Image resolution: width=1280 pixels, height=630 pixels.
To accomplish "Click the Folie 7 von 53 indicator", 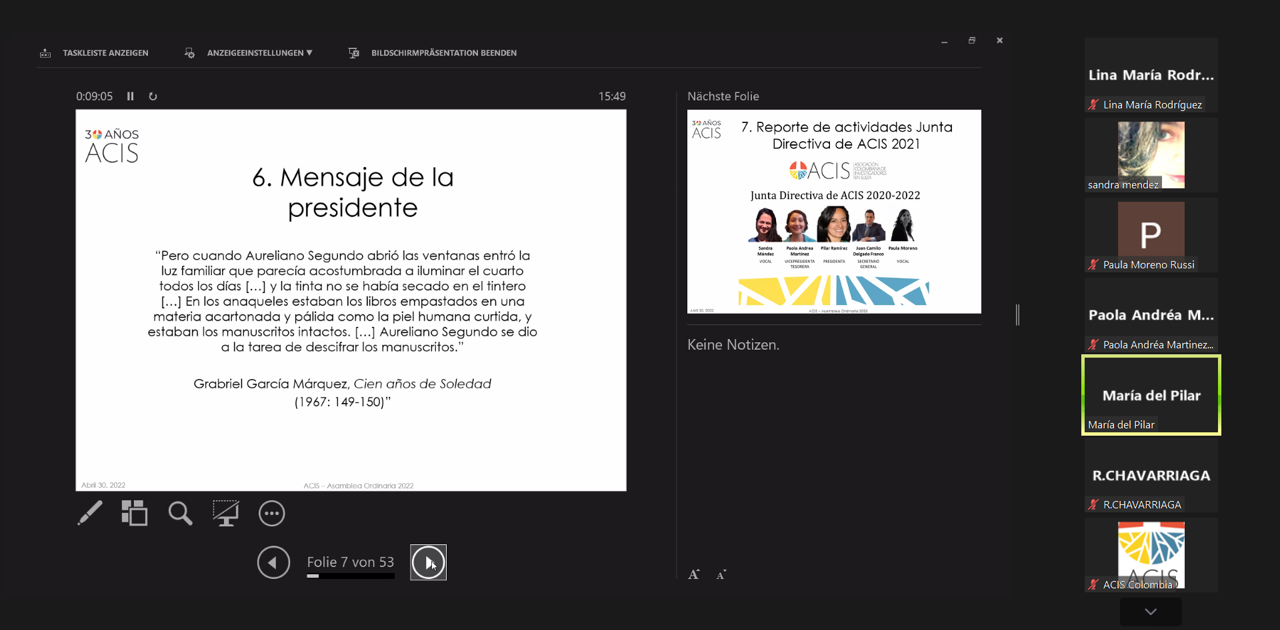I will pos(350,562).
